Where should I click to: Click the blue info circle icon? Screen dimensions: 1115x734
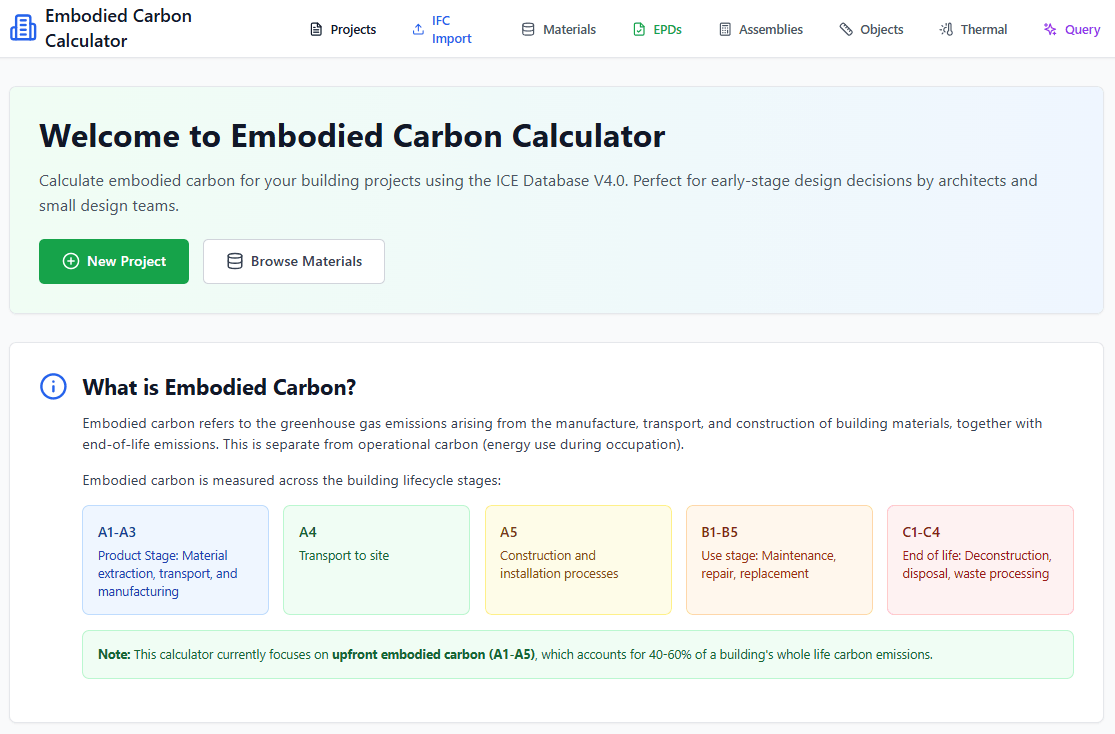tap(53, 386)
